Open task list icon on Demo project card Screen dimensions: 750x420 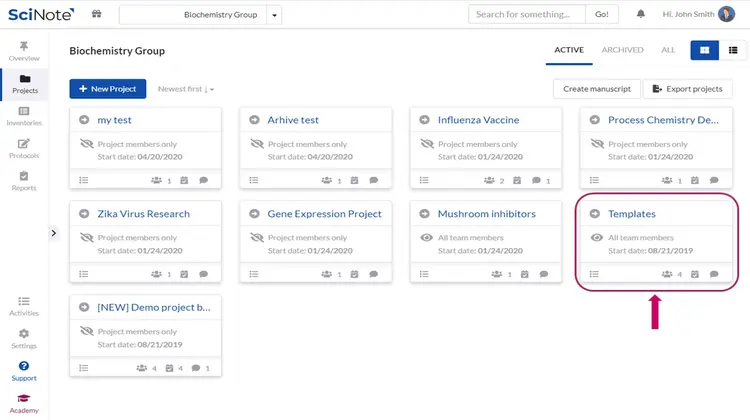click(84, 368)
